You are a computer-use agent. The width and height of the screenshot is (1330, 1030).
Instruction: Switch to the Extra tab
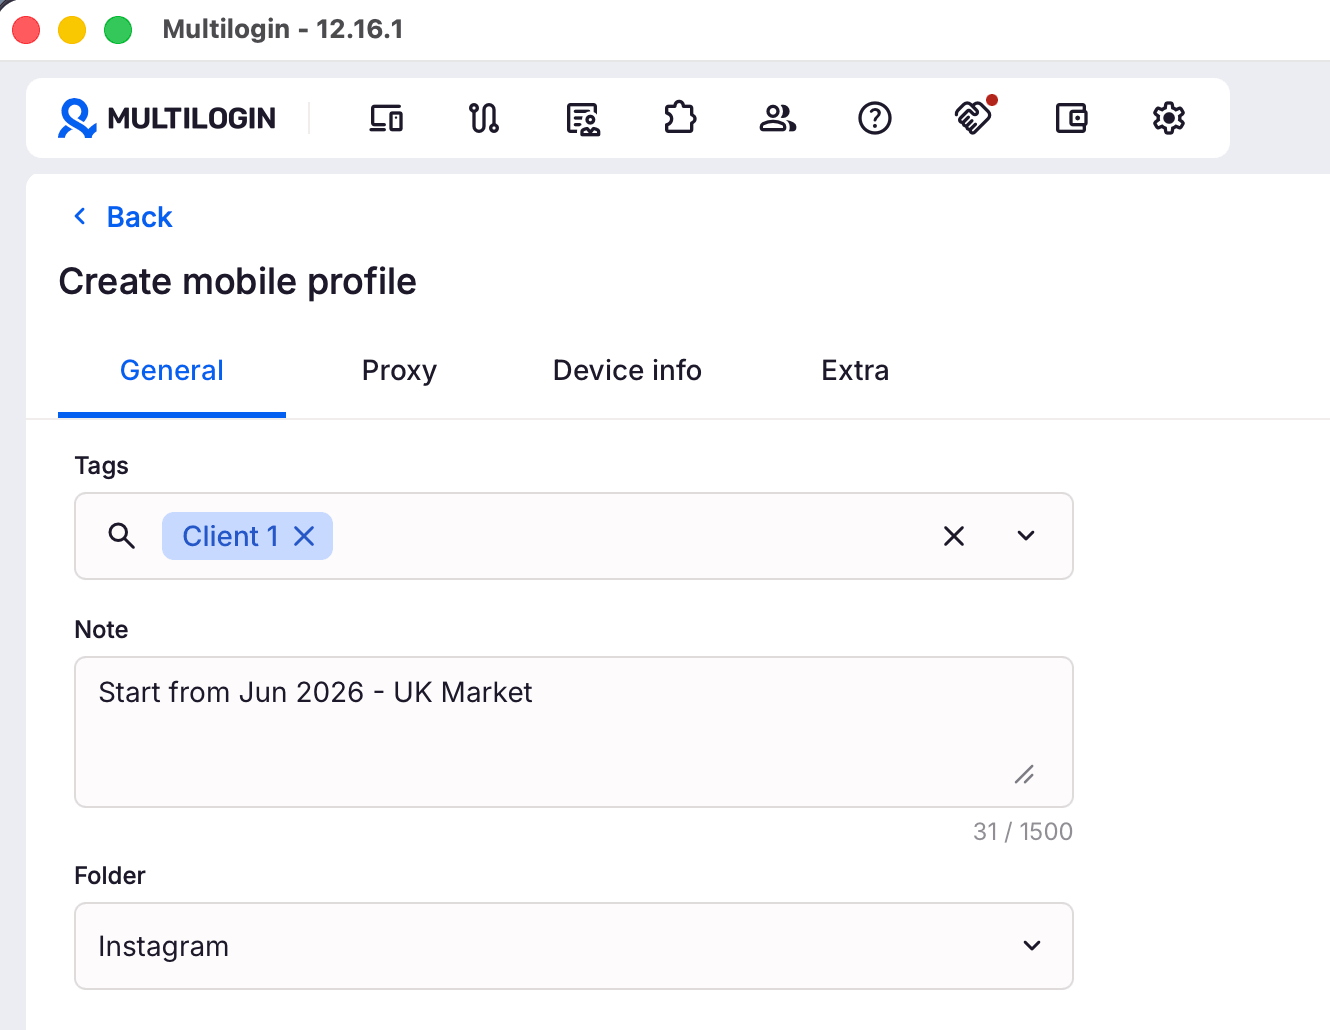pyautogui.click(x=855, y=370)
